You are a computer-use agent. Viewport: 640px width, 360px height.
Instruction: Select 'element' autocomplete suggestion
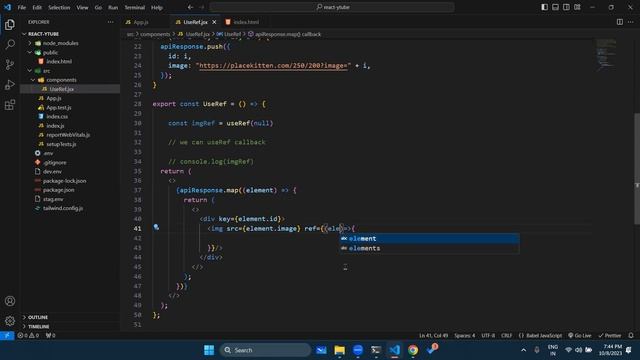429,238
